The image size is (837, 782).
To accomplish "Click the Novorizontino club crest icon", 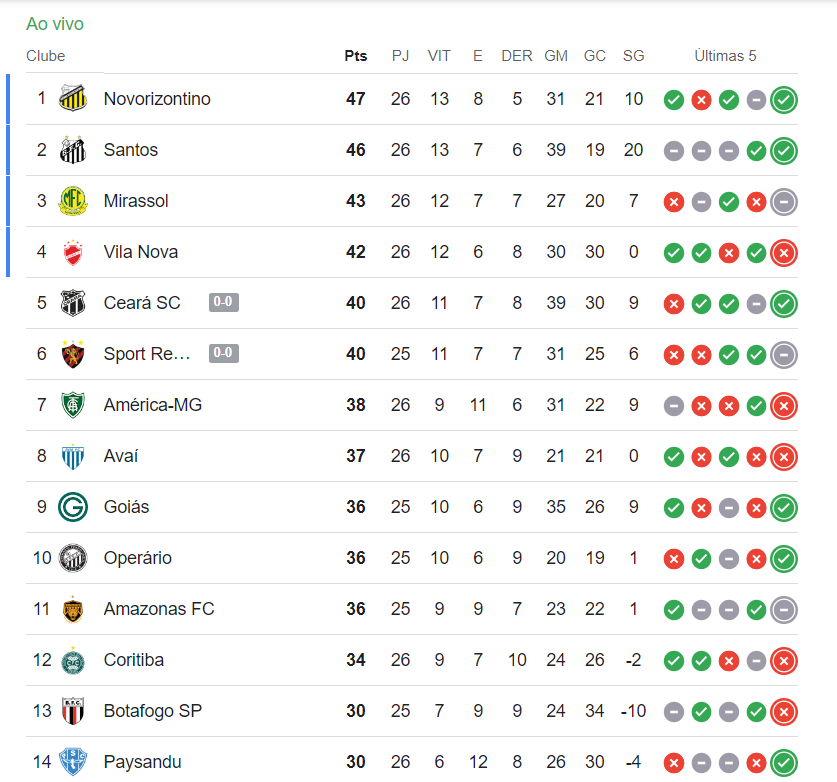I will click(73, 99).
